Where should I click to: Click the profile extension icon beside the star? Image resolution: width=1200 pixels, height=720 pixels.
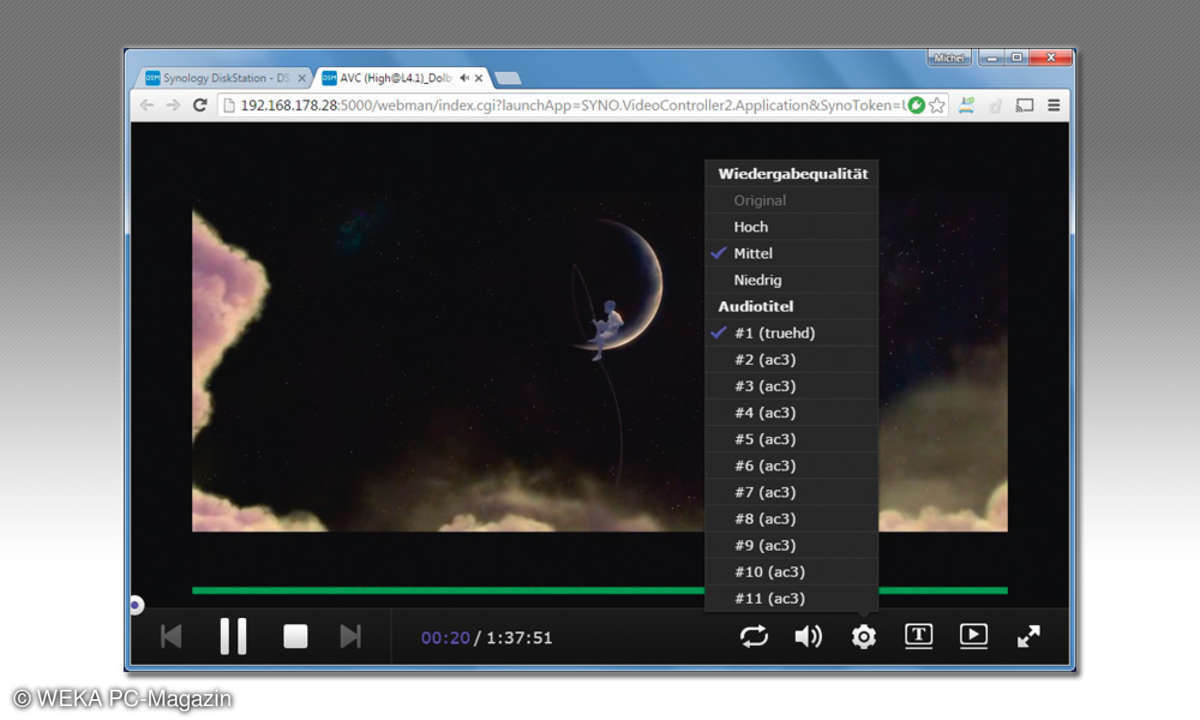click(x=965, y=105)
